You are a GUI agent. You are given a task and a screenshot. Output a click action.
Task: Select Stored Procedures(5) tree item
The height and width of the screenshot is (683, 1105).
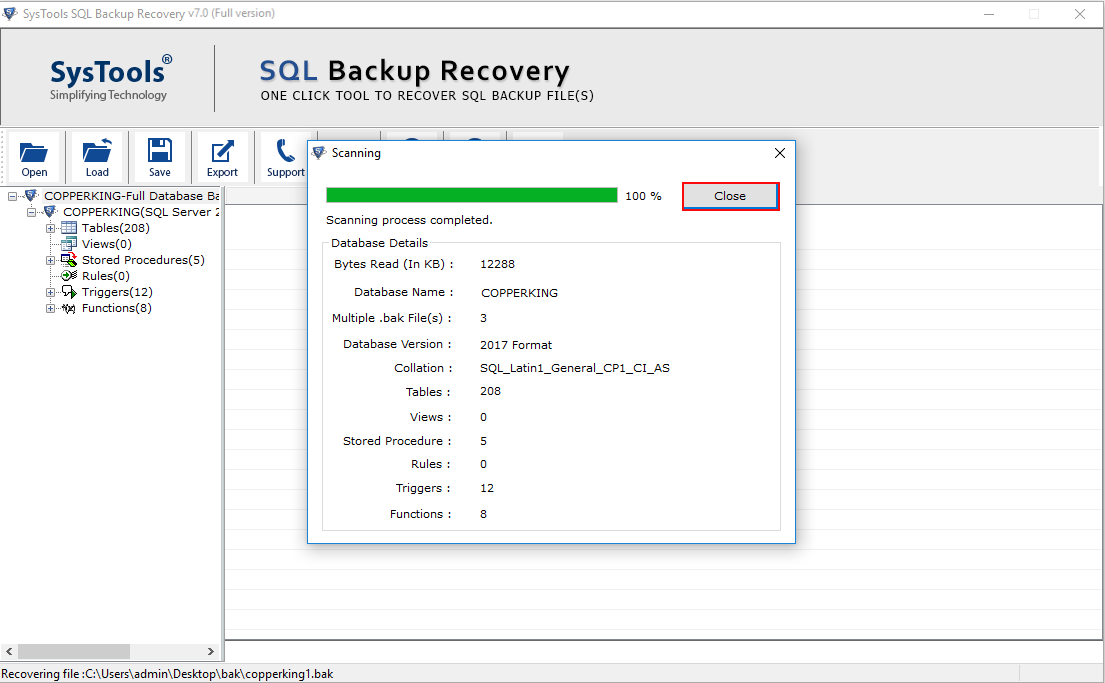tap(143, 260)
